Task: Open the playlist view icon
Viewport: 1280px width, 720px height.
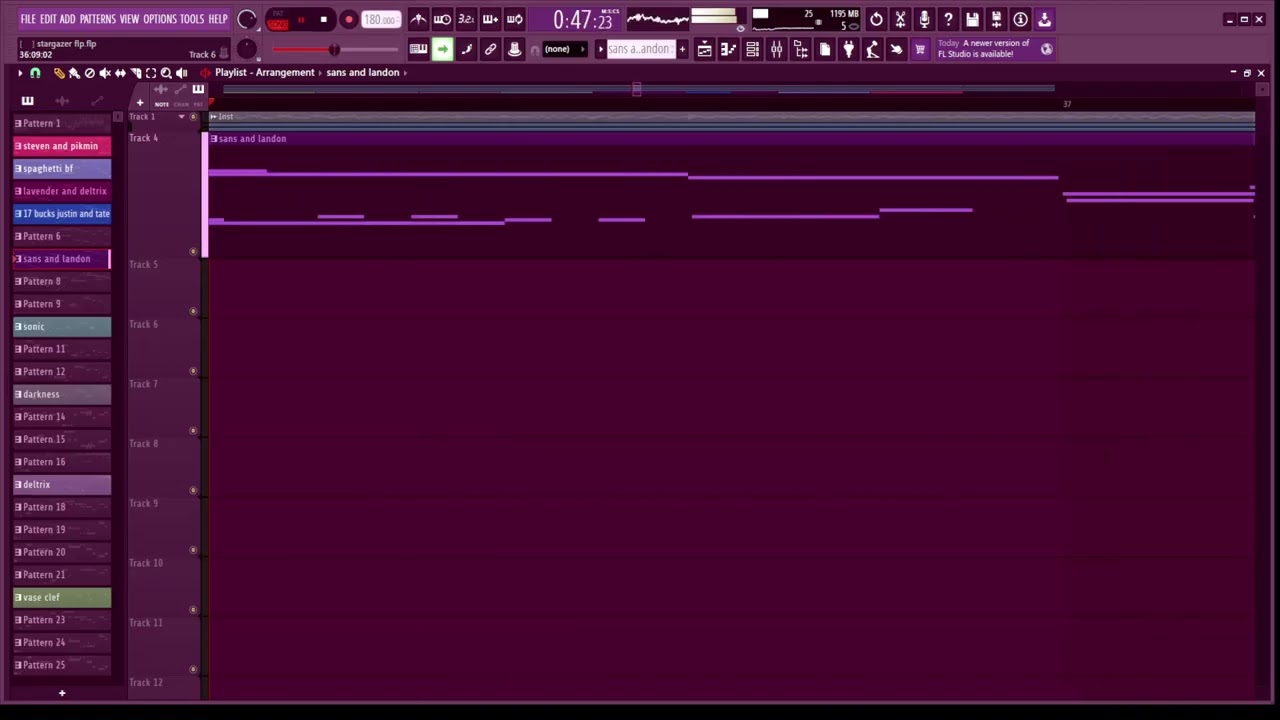Action: pyautogui.click(x=705, y=49)
